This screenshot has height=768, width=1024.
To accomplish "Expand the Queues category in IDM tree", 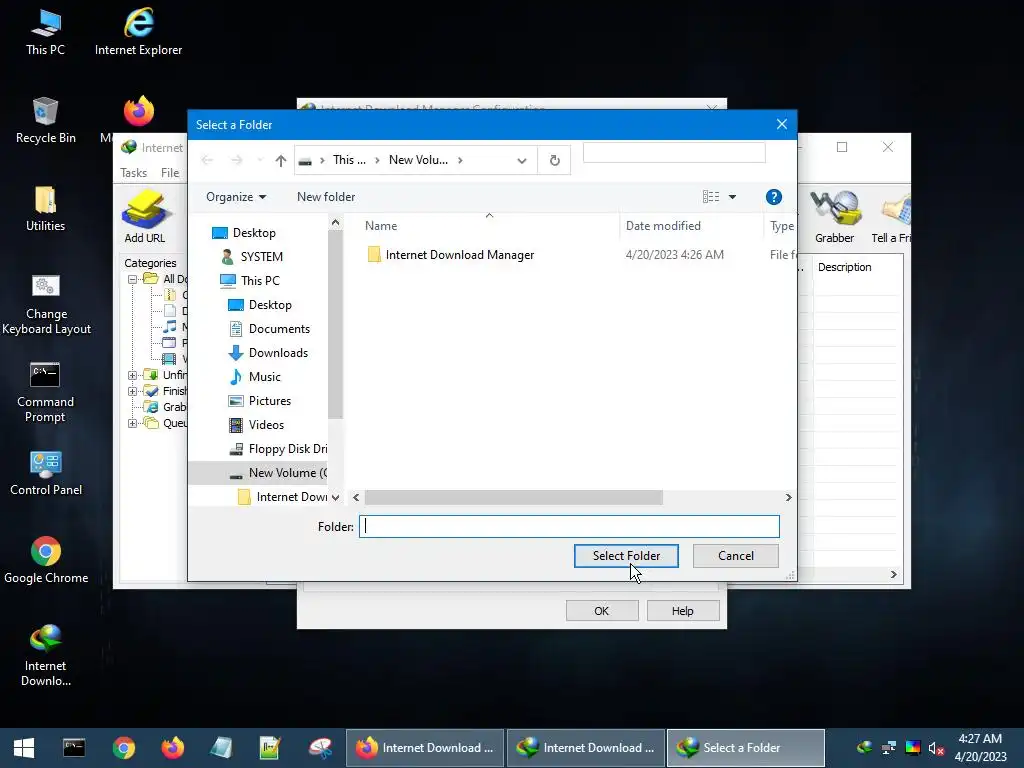I will coord(133,424).
